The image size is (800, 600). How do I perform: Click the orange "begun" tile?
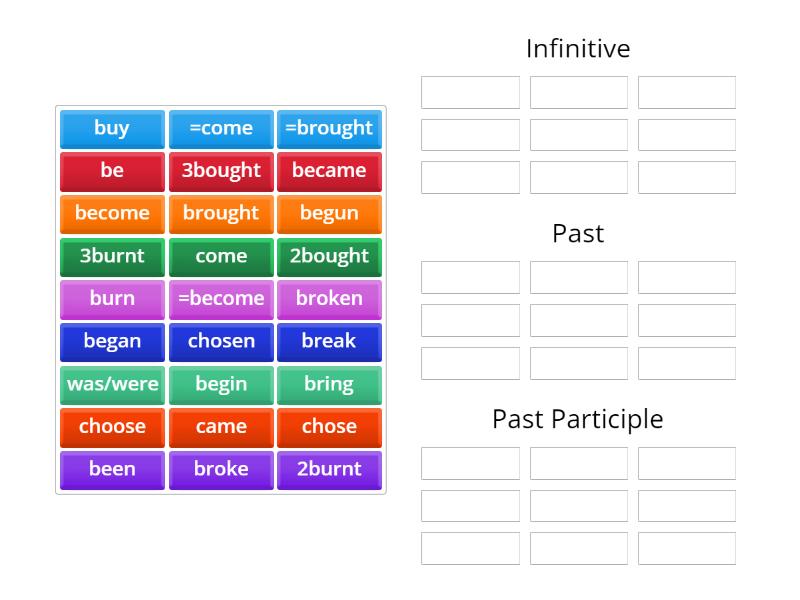[x=329, y=213]
